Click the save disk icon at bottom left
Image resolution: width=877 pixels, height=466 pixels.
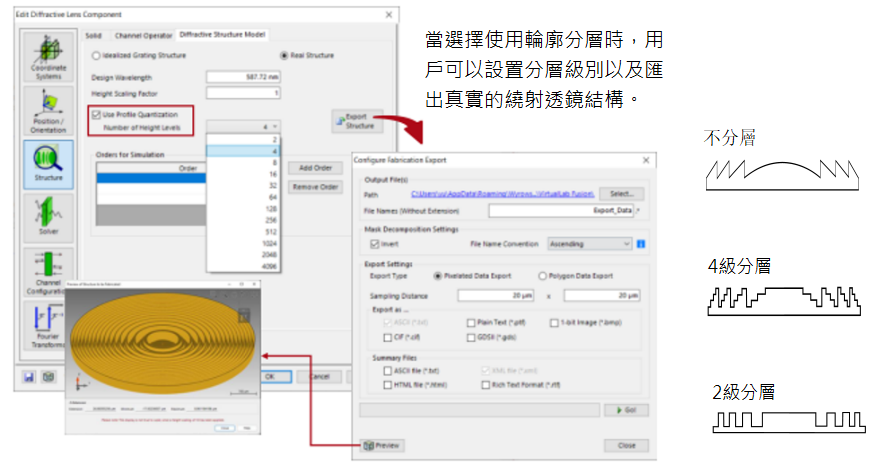coord(30,376)
